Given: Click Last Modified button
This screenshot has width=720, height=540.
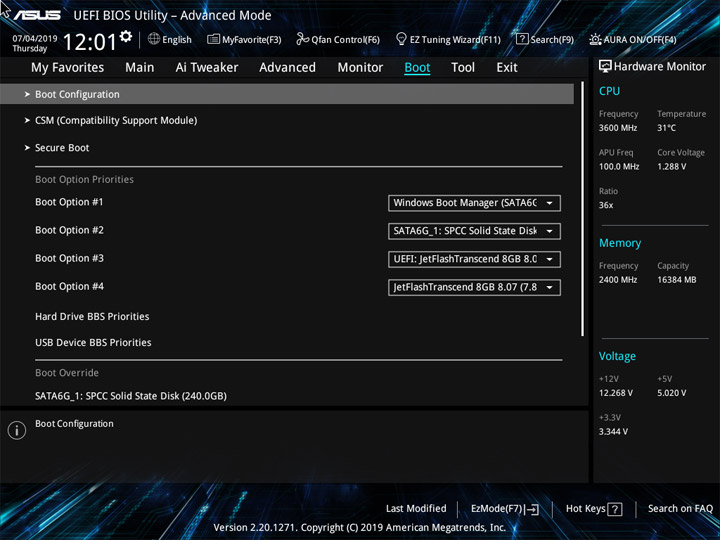Looking at the screenshot, I should tap(416, 509).
